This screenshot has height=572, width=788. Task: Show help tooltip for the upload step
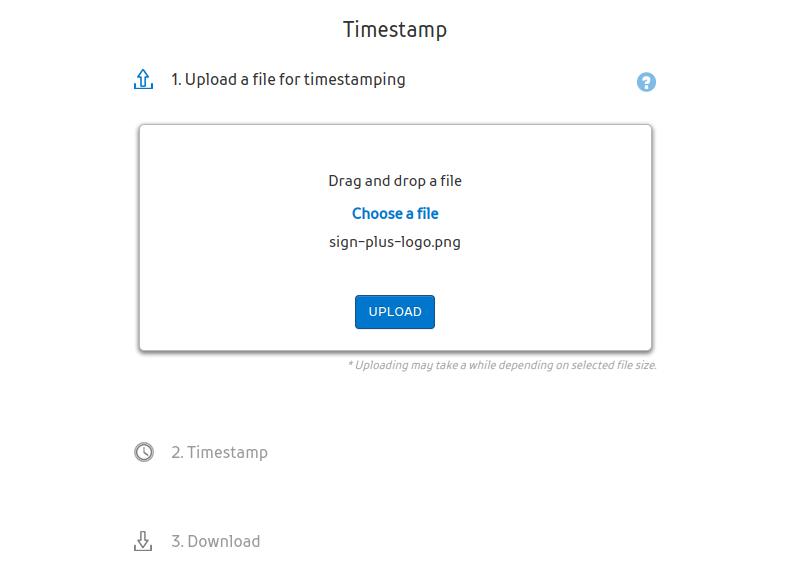pos(646,82)
